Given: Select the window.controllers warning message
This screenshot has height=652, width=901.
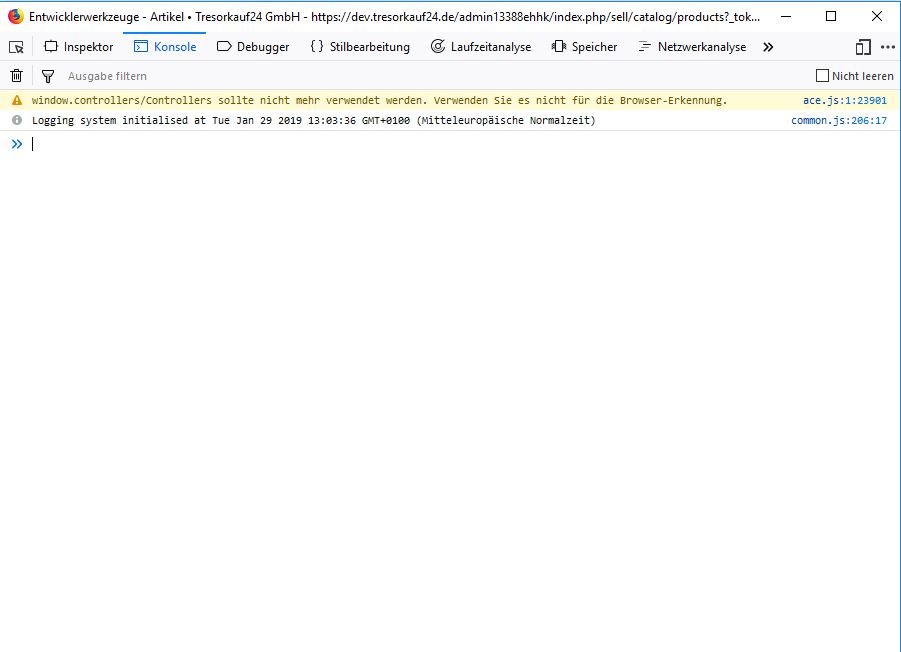Looking at the screenshot, I should coord(379,101).
